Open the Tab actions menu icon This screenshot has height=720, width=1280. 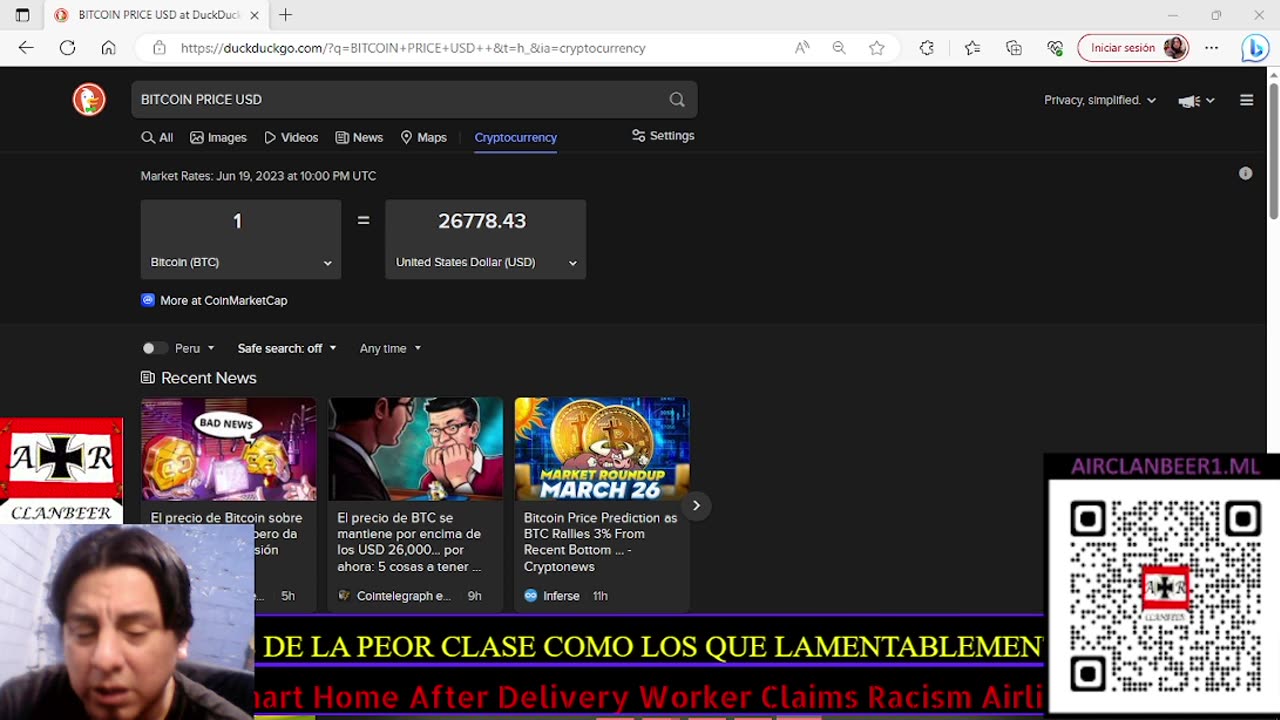22,15
